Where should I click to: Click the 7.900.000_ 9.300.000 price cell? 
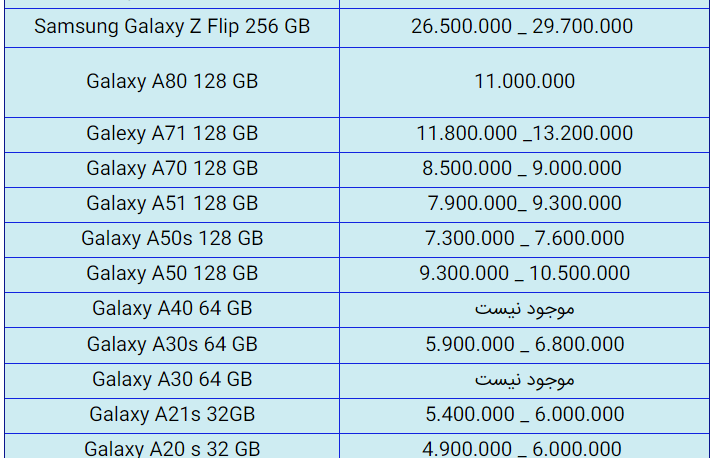coord(524,203)
